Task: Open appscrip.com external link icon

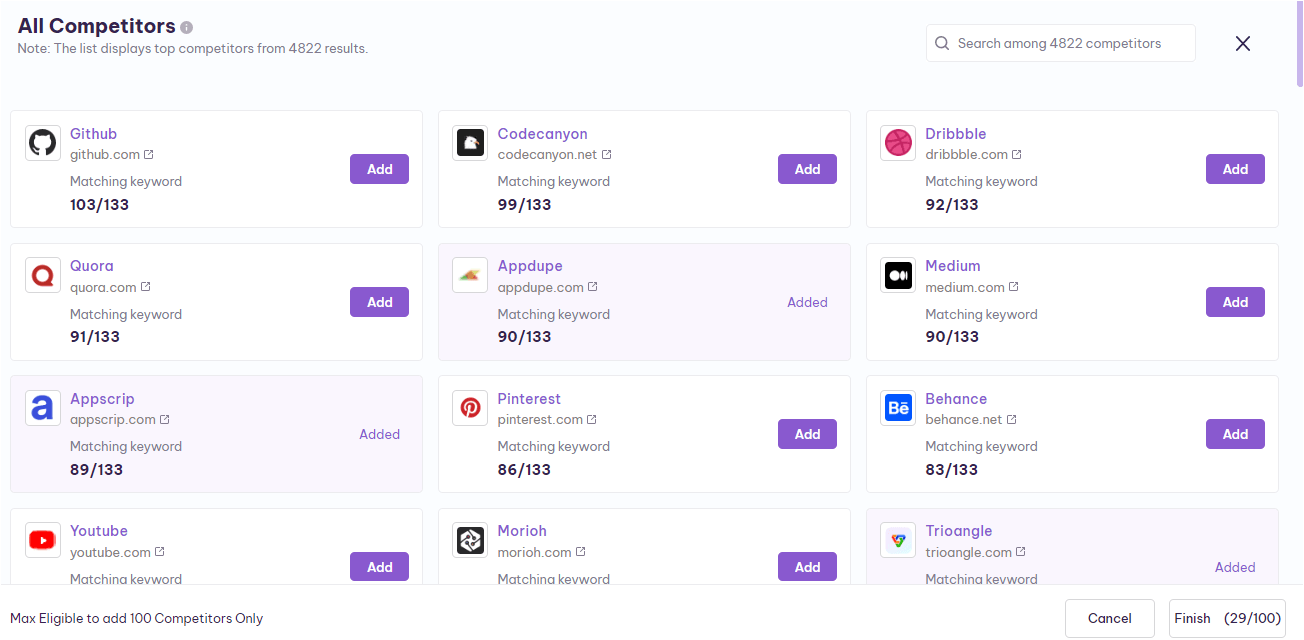Action: coord(165,420)
